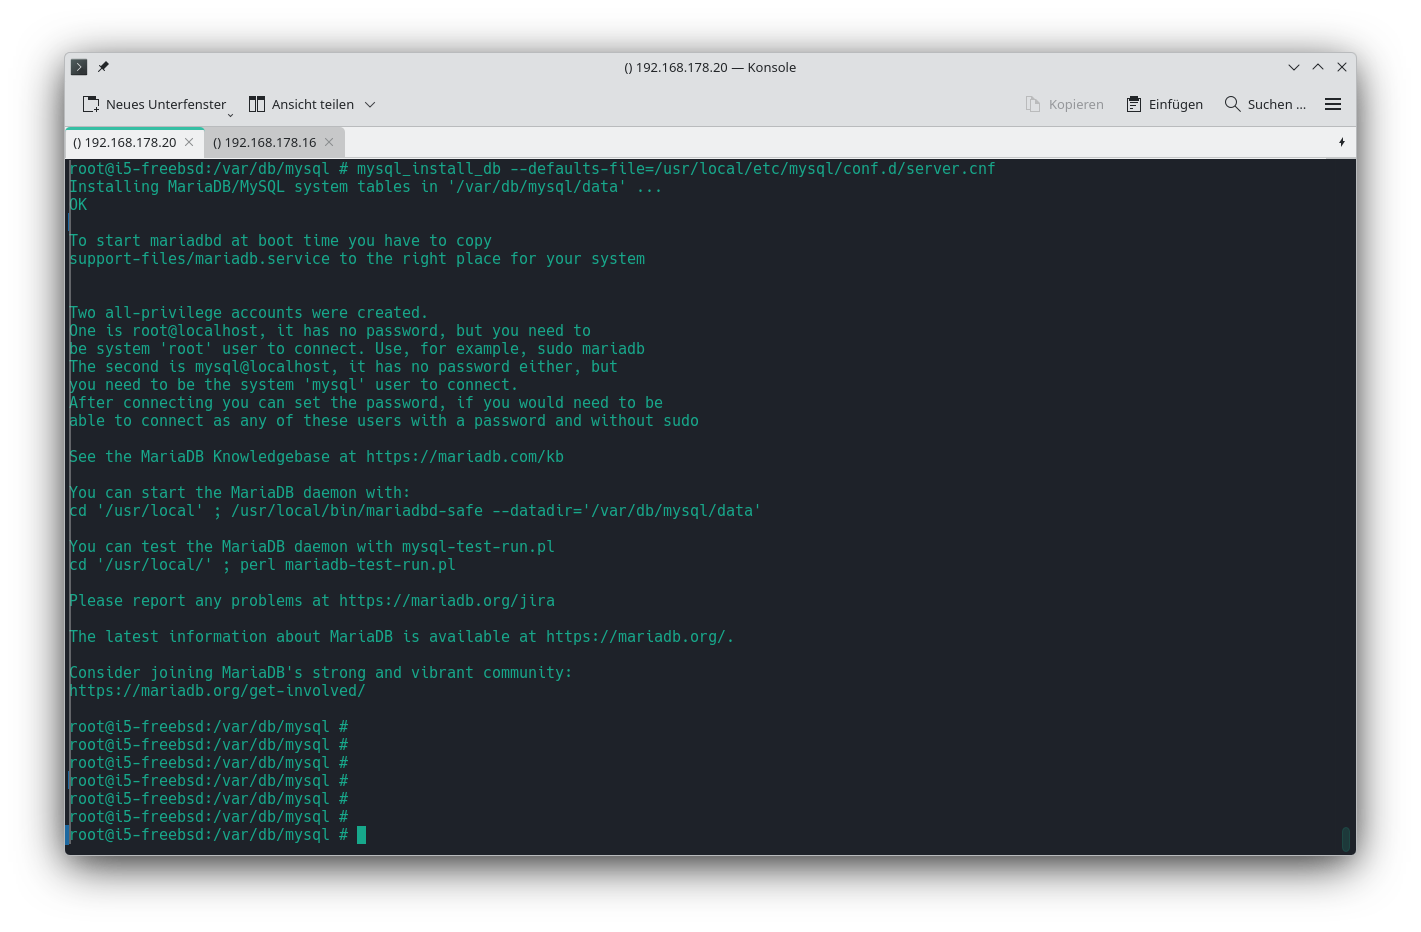Open the https://mariadb.com/kb link

coord(464,457)
